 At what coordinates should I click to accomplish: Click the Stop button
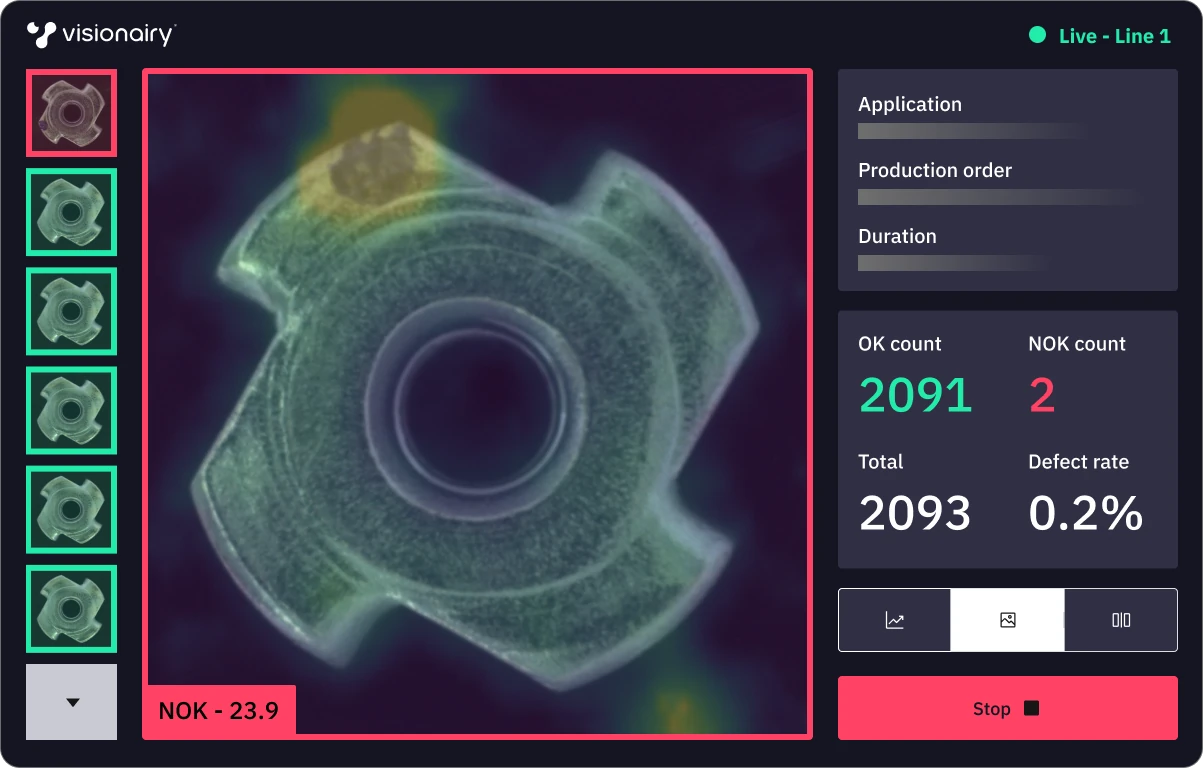click(1007, 708)
